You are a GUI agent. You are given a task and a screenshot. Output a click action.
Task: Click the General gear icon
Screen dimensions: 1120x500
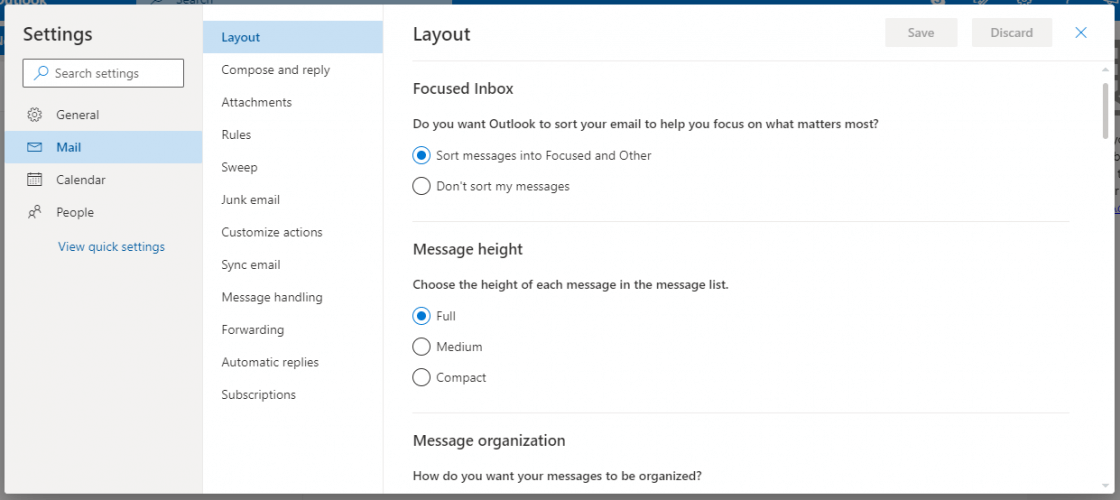[x=34, y=114]
